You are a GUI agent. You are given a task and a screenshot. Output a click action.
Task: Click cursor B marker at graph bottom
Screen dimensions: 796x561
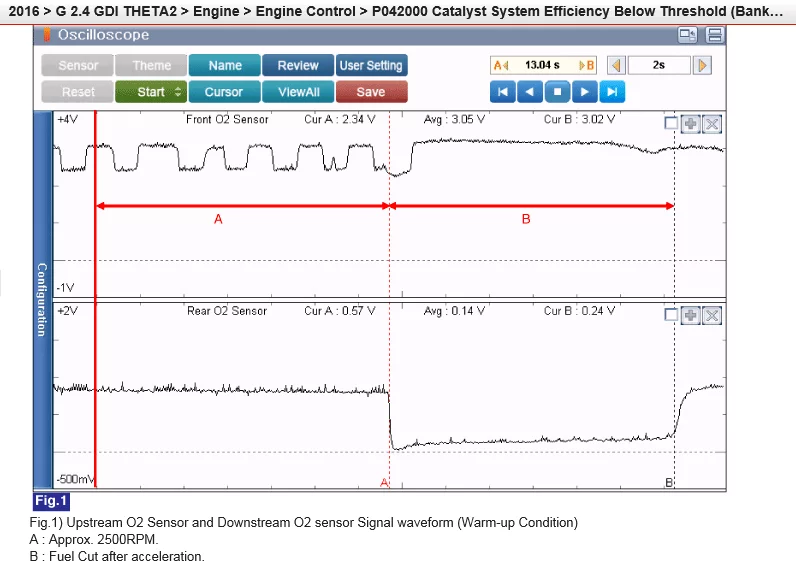tap(669, 482)
